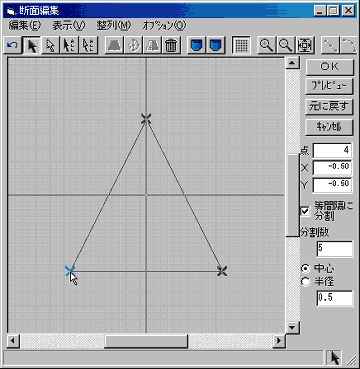360x369 pixels.
Task: Select the 中心 radio button
Action: click(305, 268)
